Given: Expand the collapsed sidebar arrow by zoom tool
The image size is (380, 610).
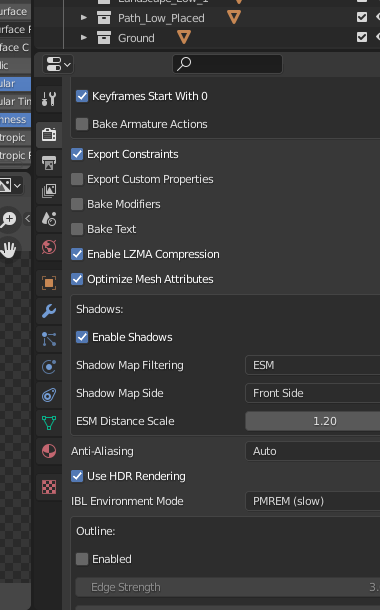Looking at the screenshot, I should click(27, 219).
